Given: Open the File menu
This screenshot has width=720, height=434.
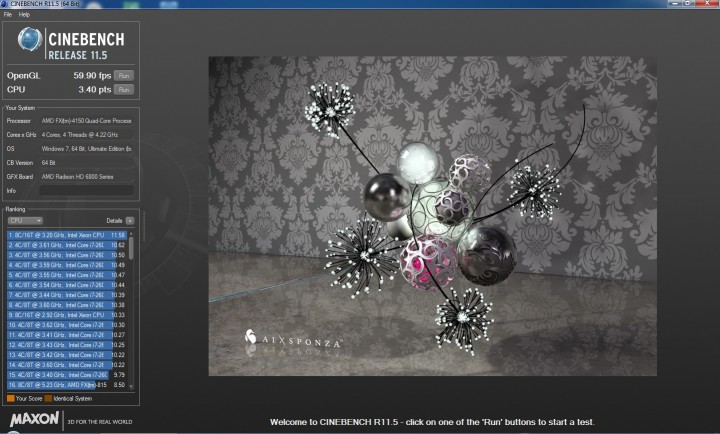Looking at the screenshot, I should pyautogui.click(x=8, y=15).
